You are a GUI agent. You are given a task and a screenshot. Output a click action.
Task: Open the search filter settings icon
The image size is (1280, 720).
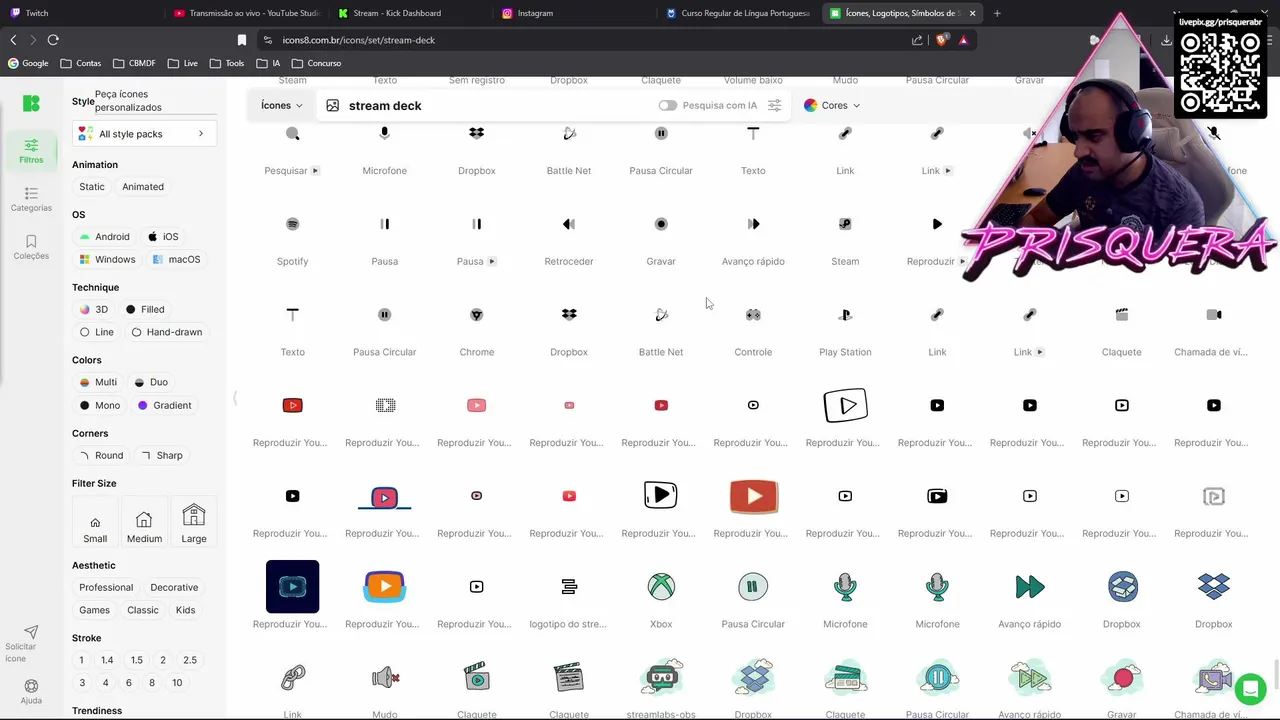pos(774,105)
